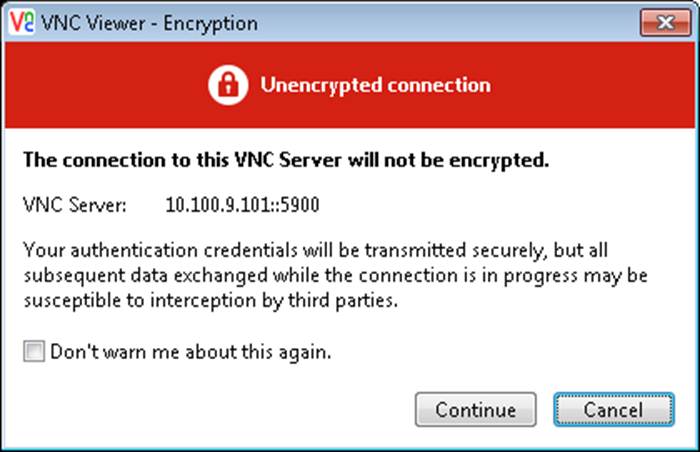This screenshot has width=700, height=452.
Task: Click the red warning banner background
Action: click(x=580, y=85)
